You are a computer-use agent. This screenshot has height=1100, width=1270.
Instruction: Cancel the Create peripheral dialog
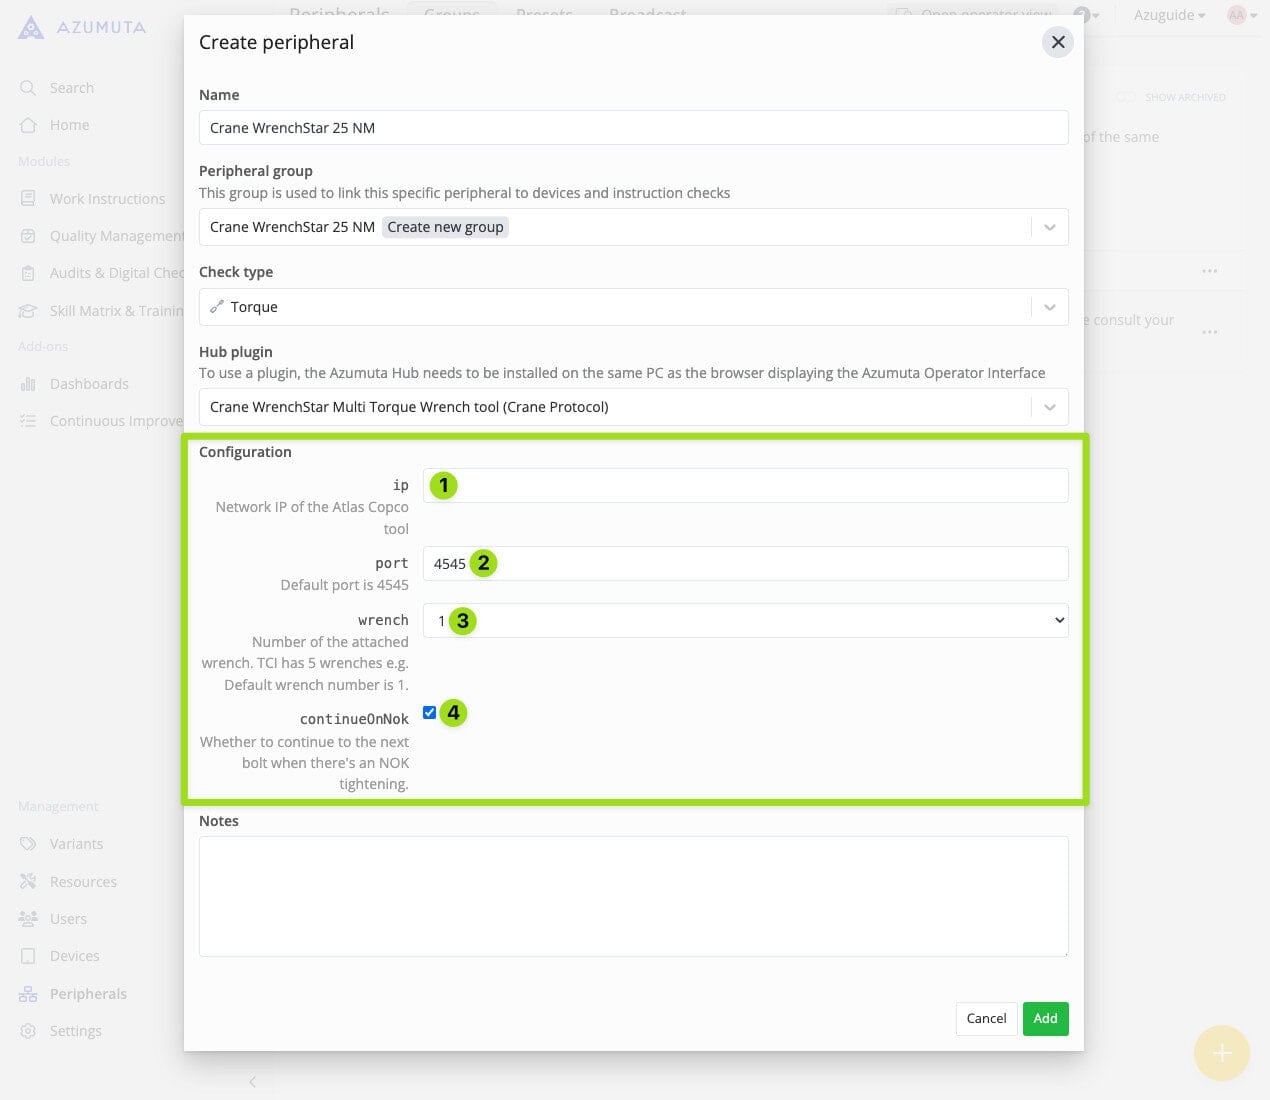tap(986, 1018)
